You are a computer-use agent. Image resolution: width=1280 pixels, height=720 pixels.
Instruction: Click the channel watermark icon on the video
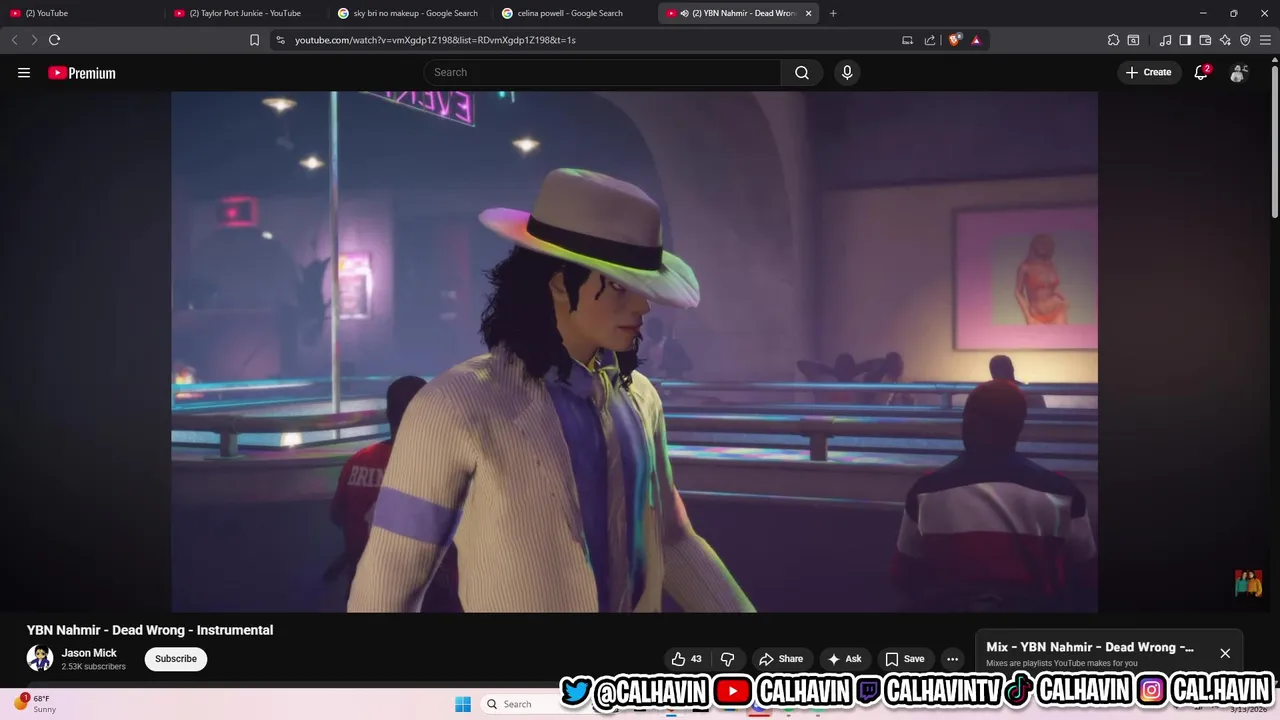coord(1248,583)
